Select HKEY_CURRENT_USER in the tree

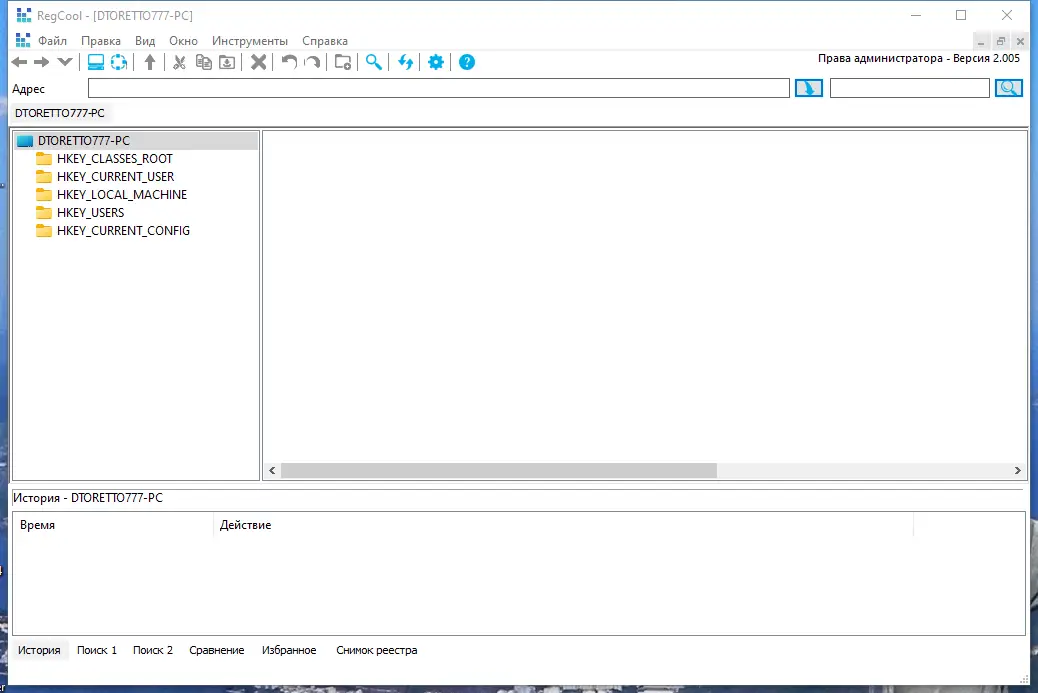(x=115, y=177)
